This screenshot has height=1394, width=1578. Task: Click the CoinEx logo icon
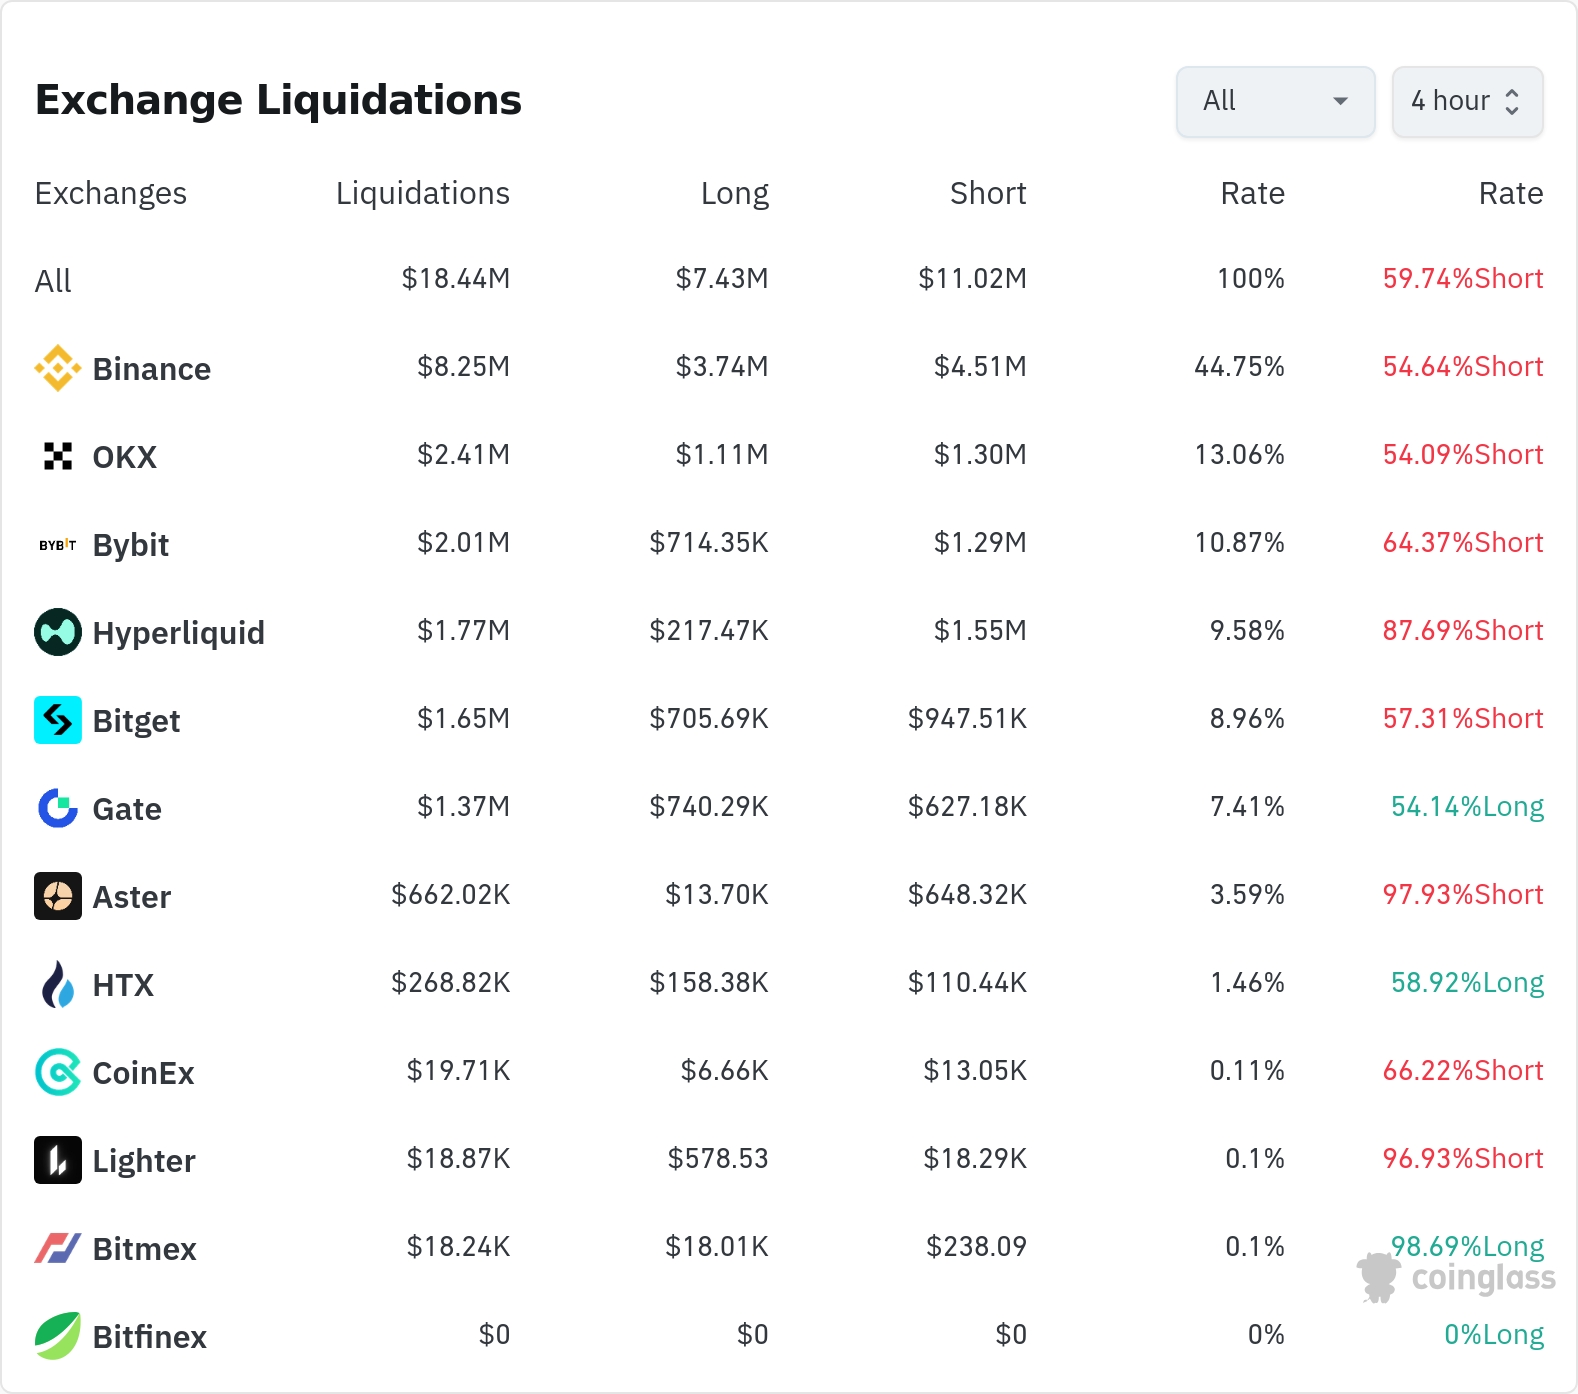(58, 1072)
